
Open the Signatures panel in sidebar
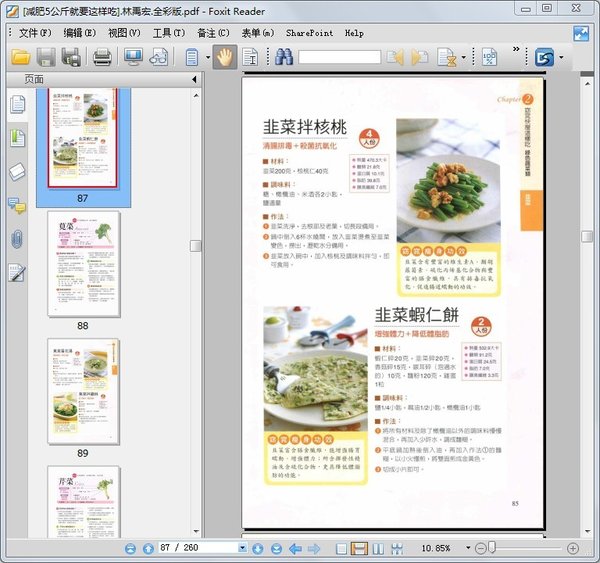point(17,273)
